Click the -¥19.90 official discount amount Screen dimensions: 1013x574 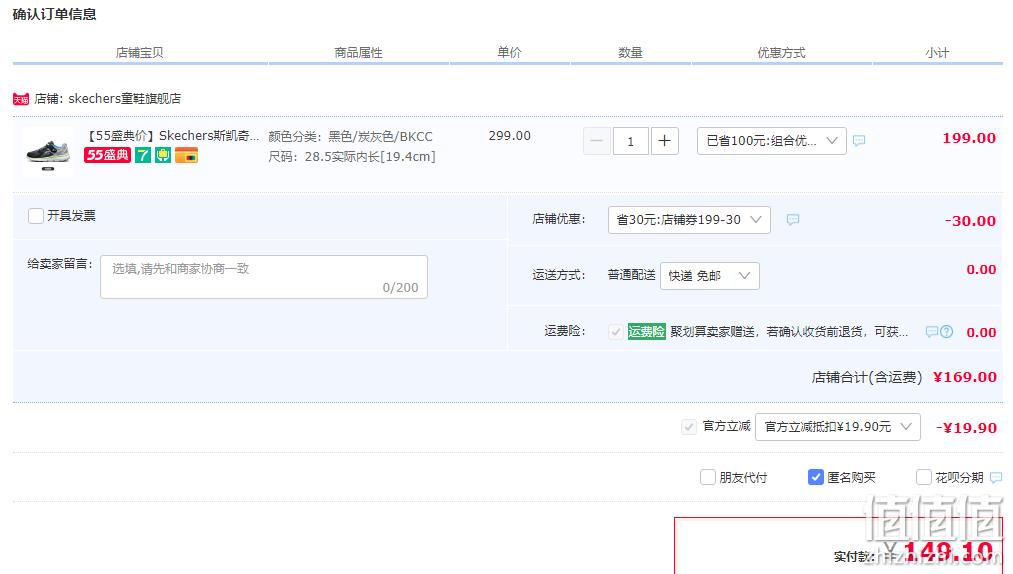click(x=966, y=428)
